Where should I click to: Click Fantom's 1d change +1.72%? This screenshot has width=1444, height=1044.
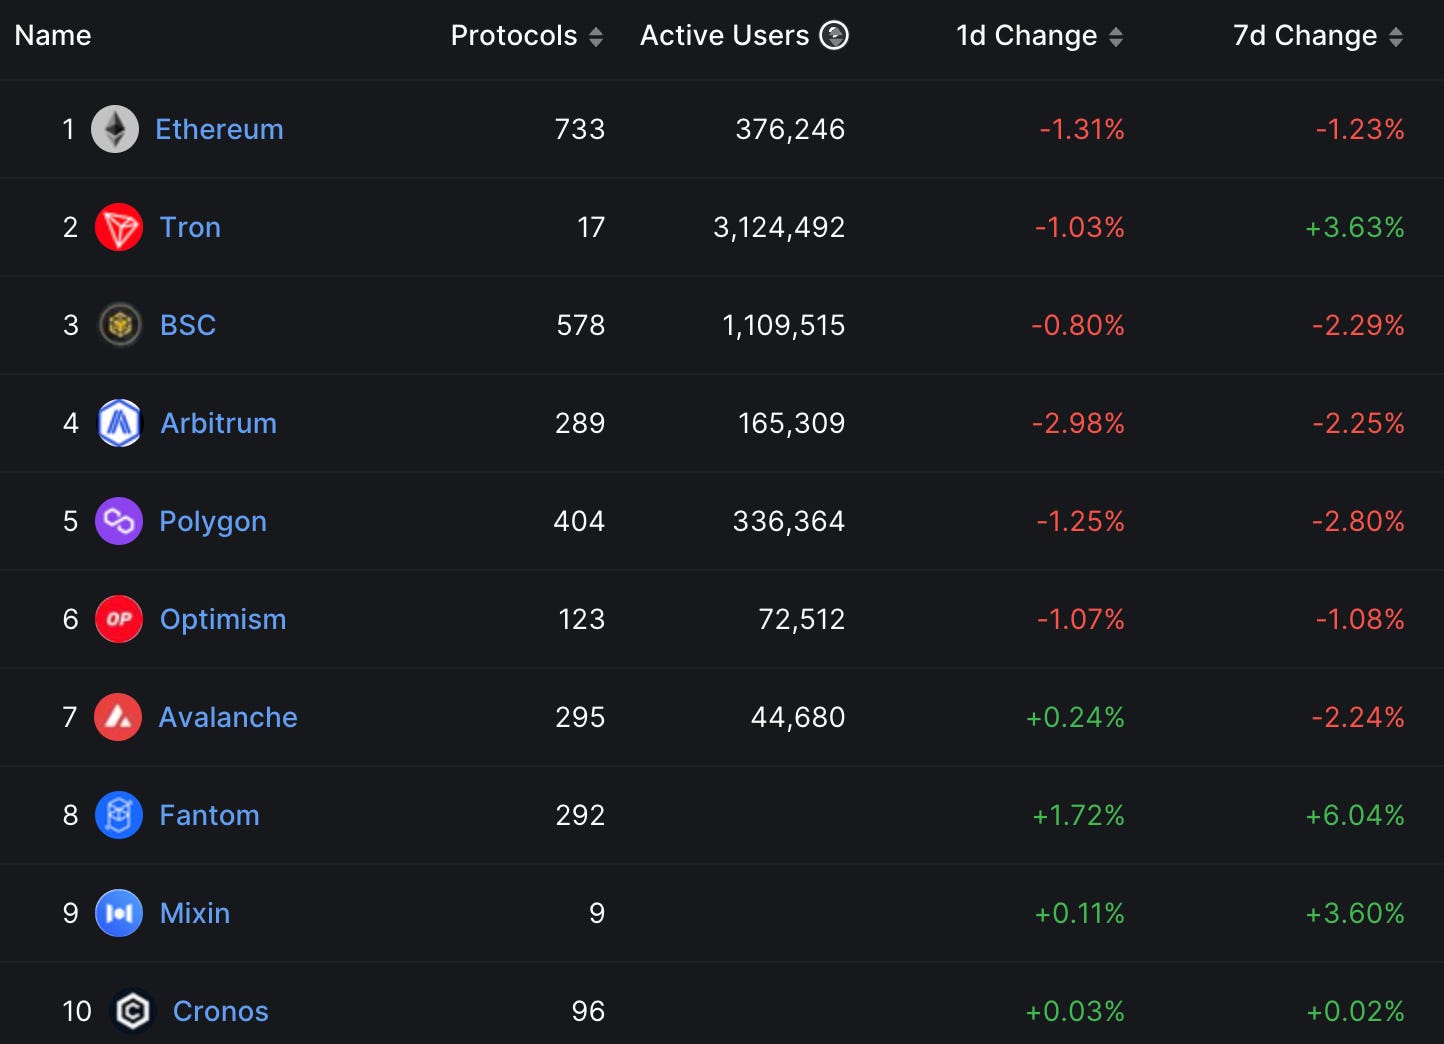tap(1079, 815)
